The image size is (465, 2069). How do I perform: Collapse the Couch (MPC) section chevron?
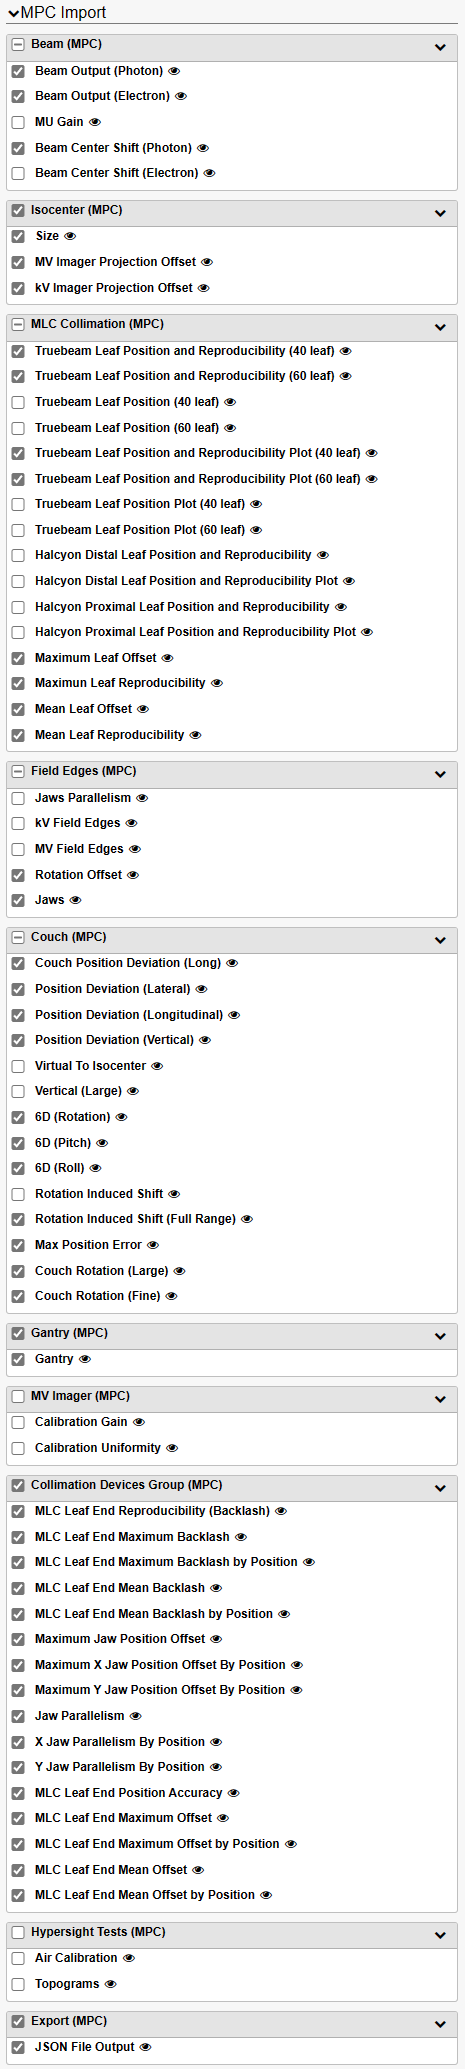[440, 940]
